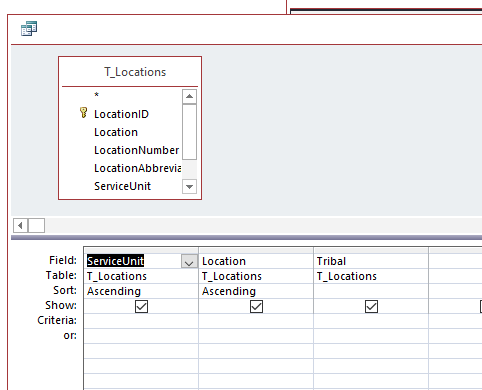Click Table cell of Location column
The image size is (482, 390).
(x=256, y=276)
